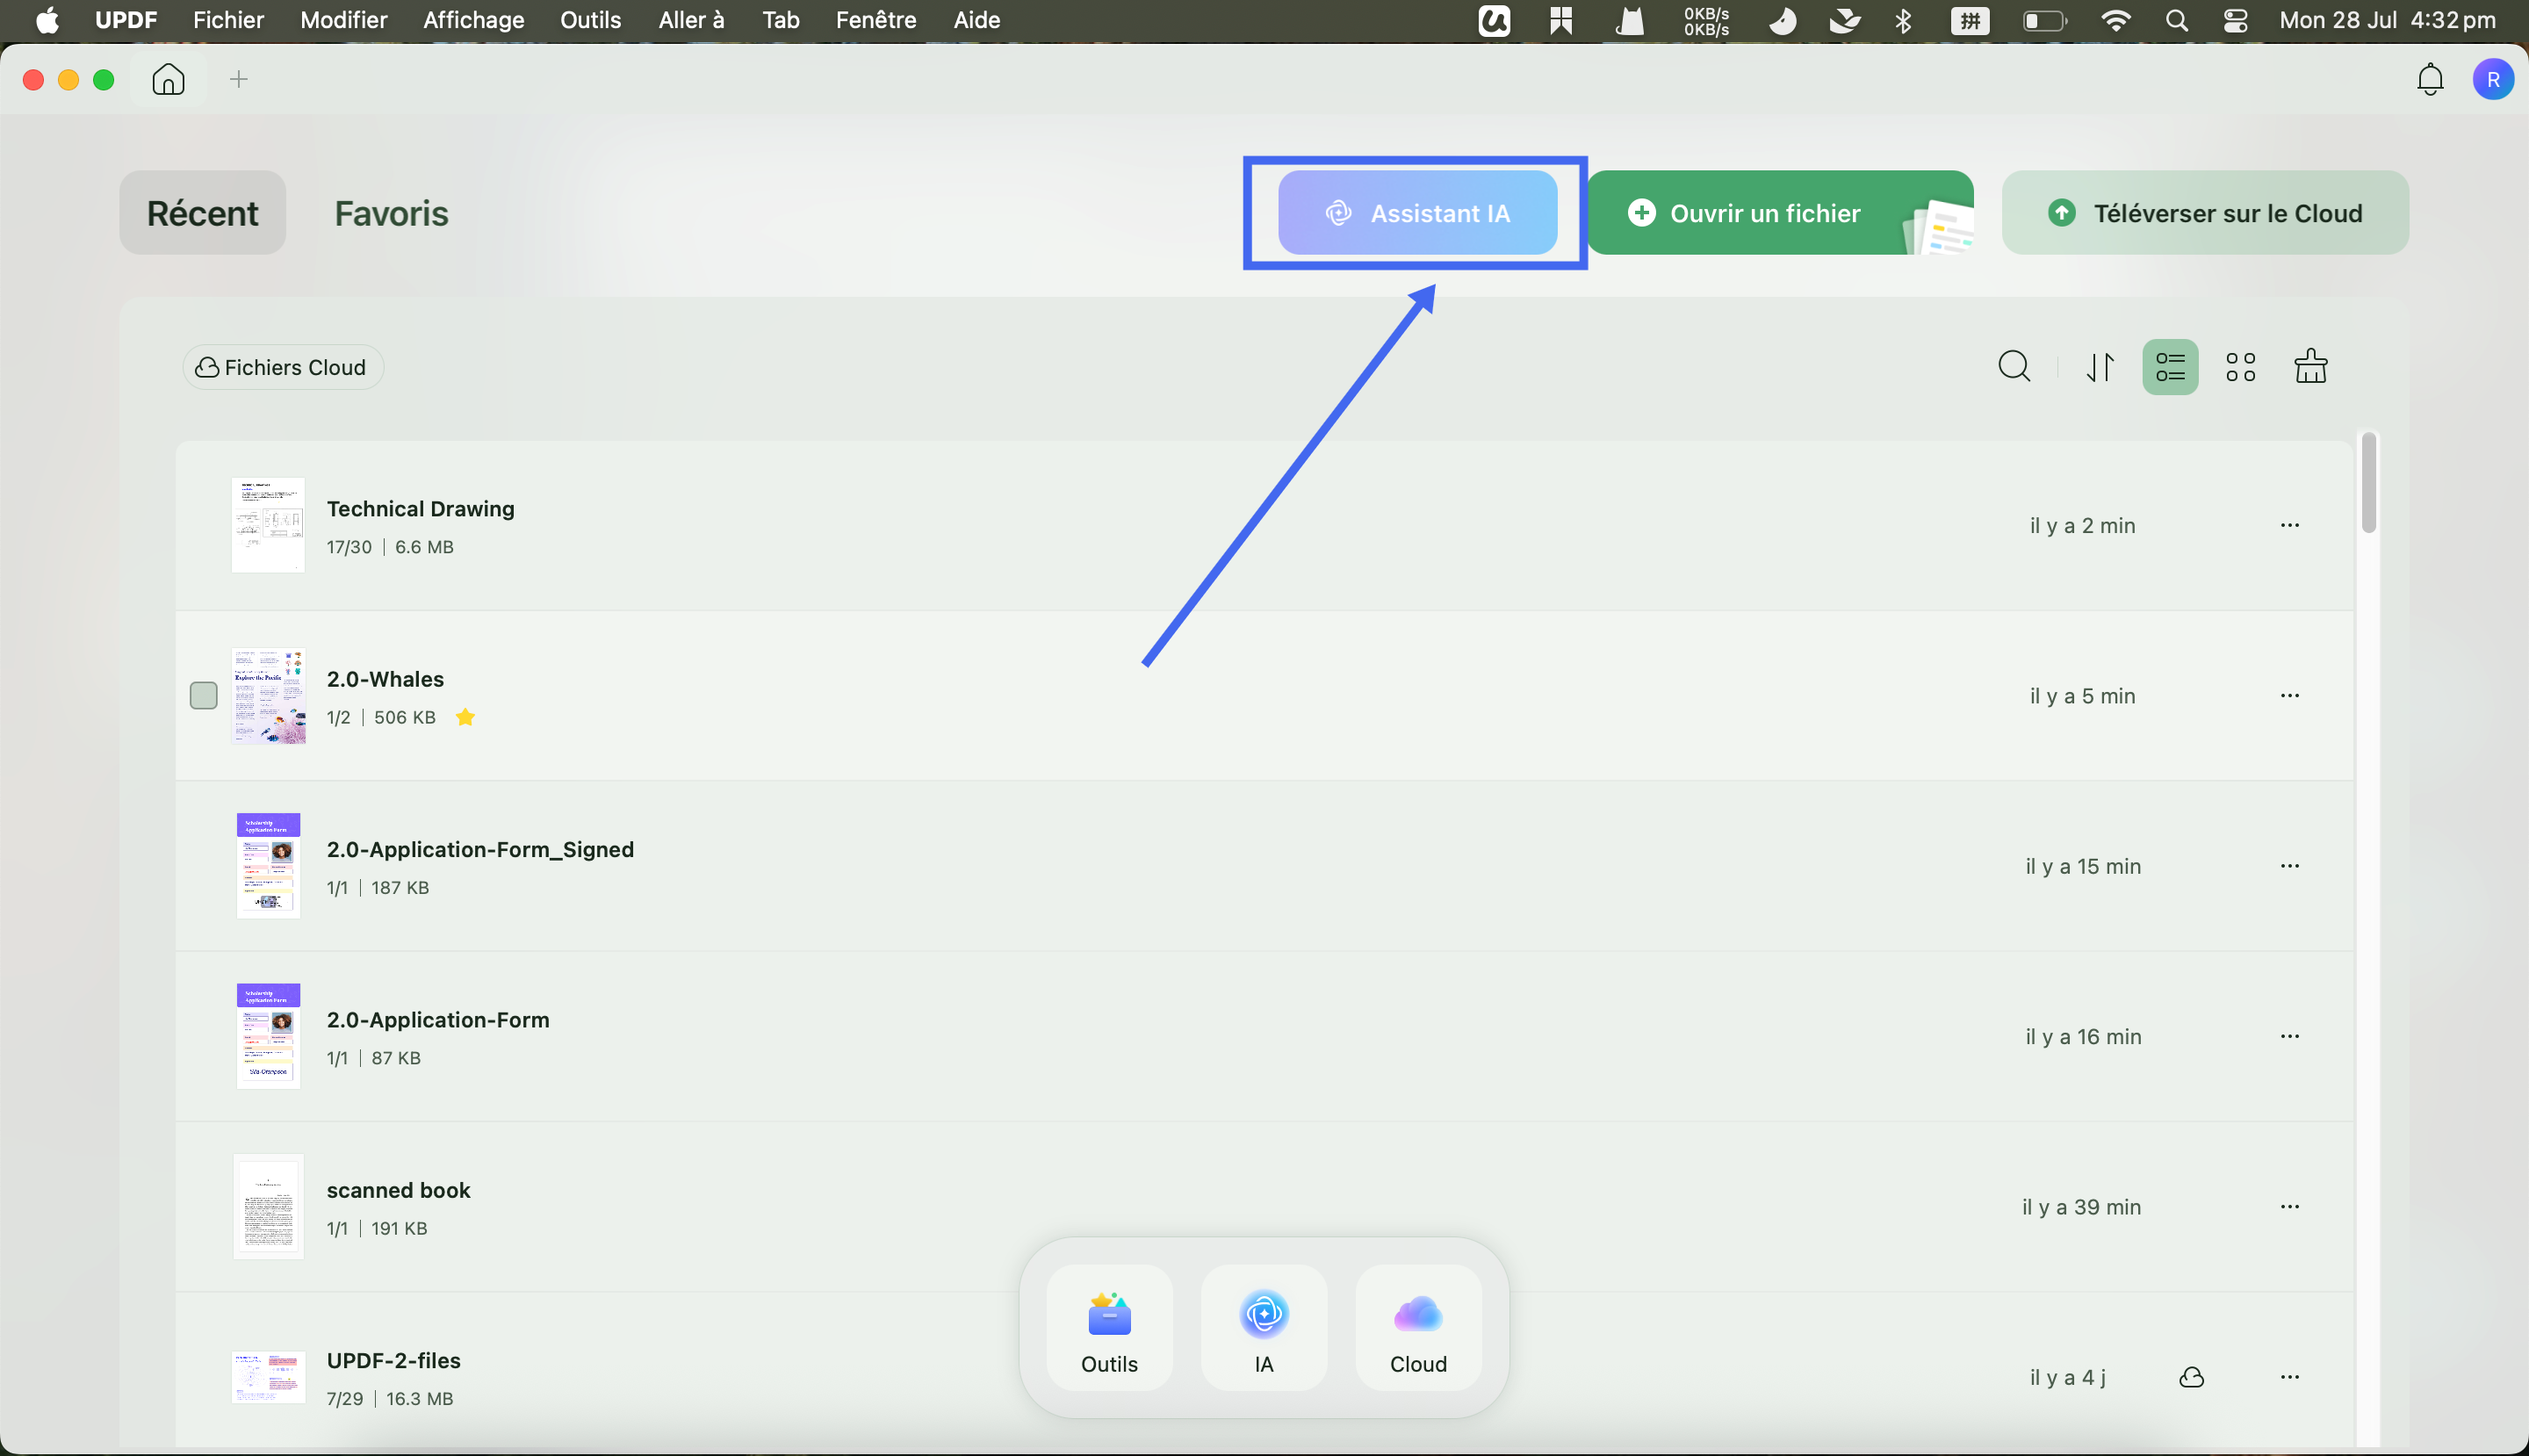
Task: Click the Bluetooth status icon
Action: (x=1903, y=20)
